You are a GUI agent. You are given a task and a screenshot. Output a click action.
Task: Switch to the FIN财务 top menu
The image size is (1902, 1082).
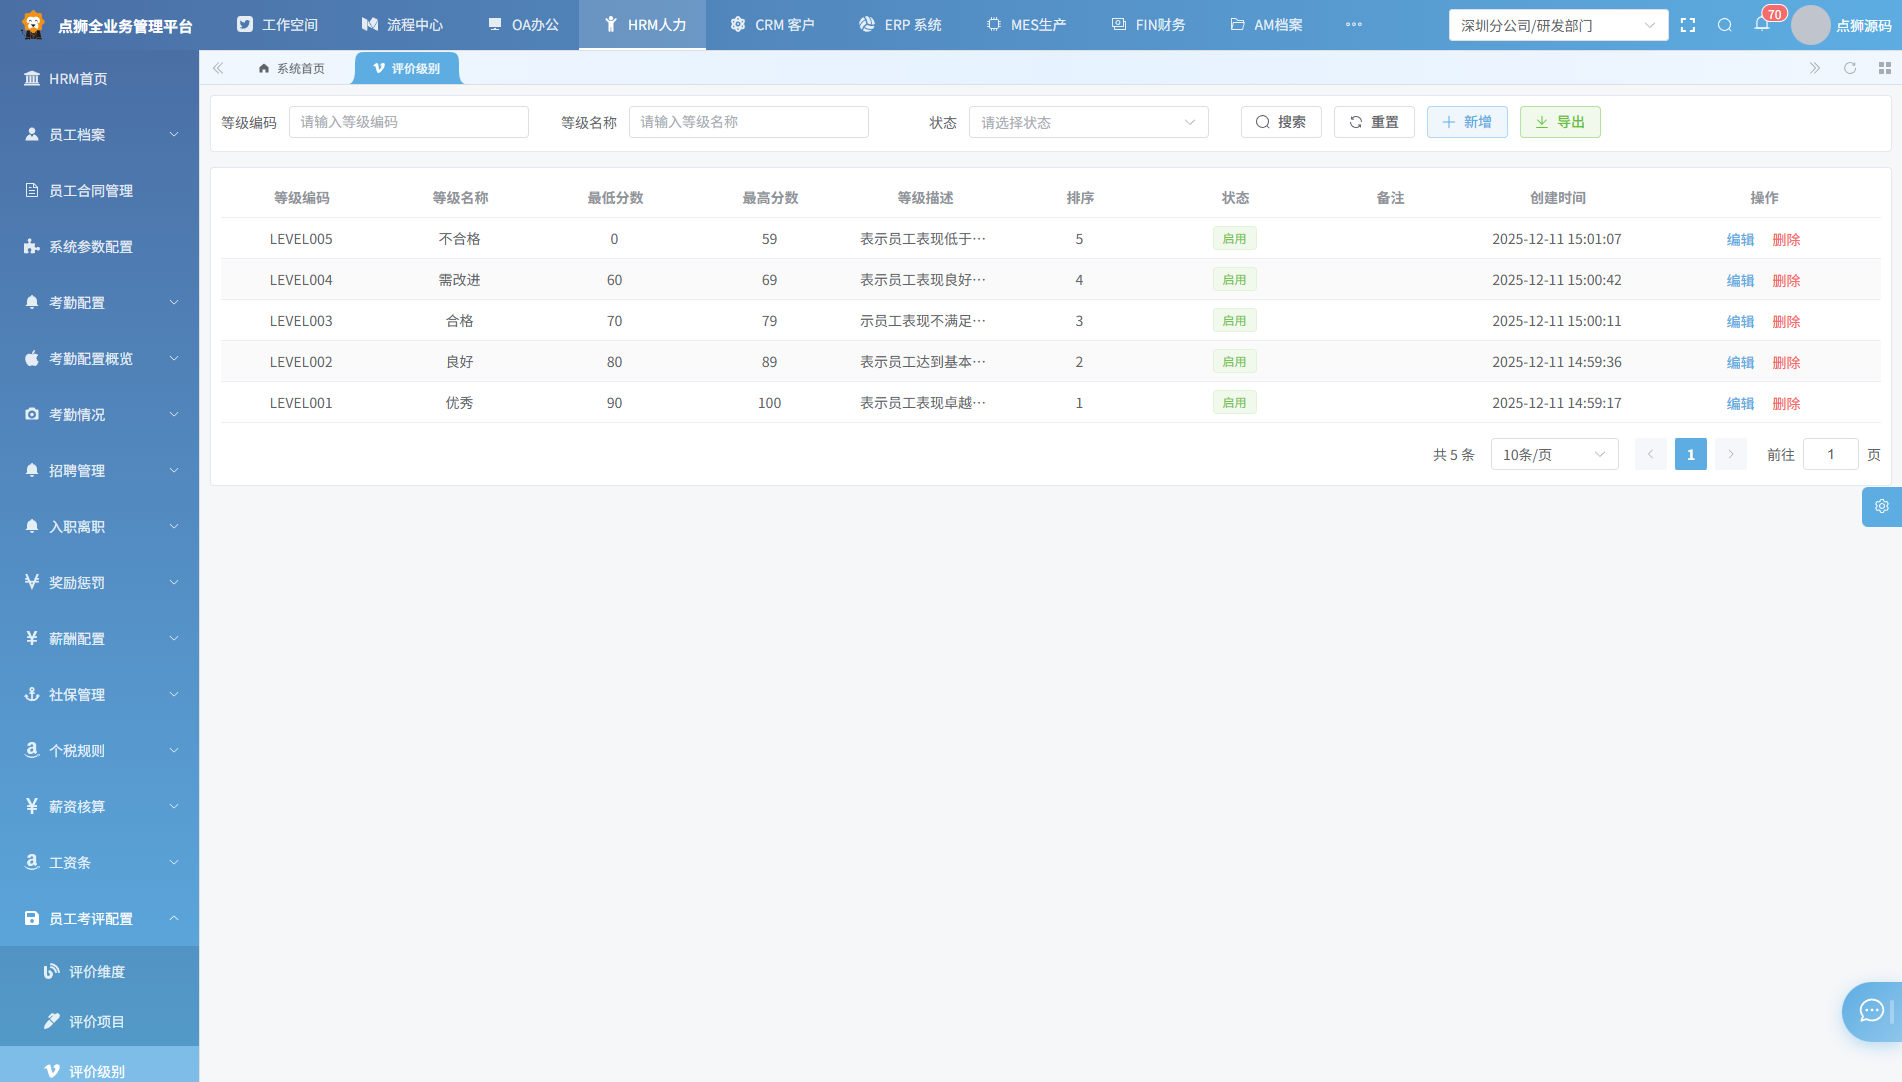1148,25
